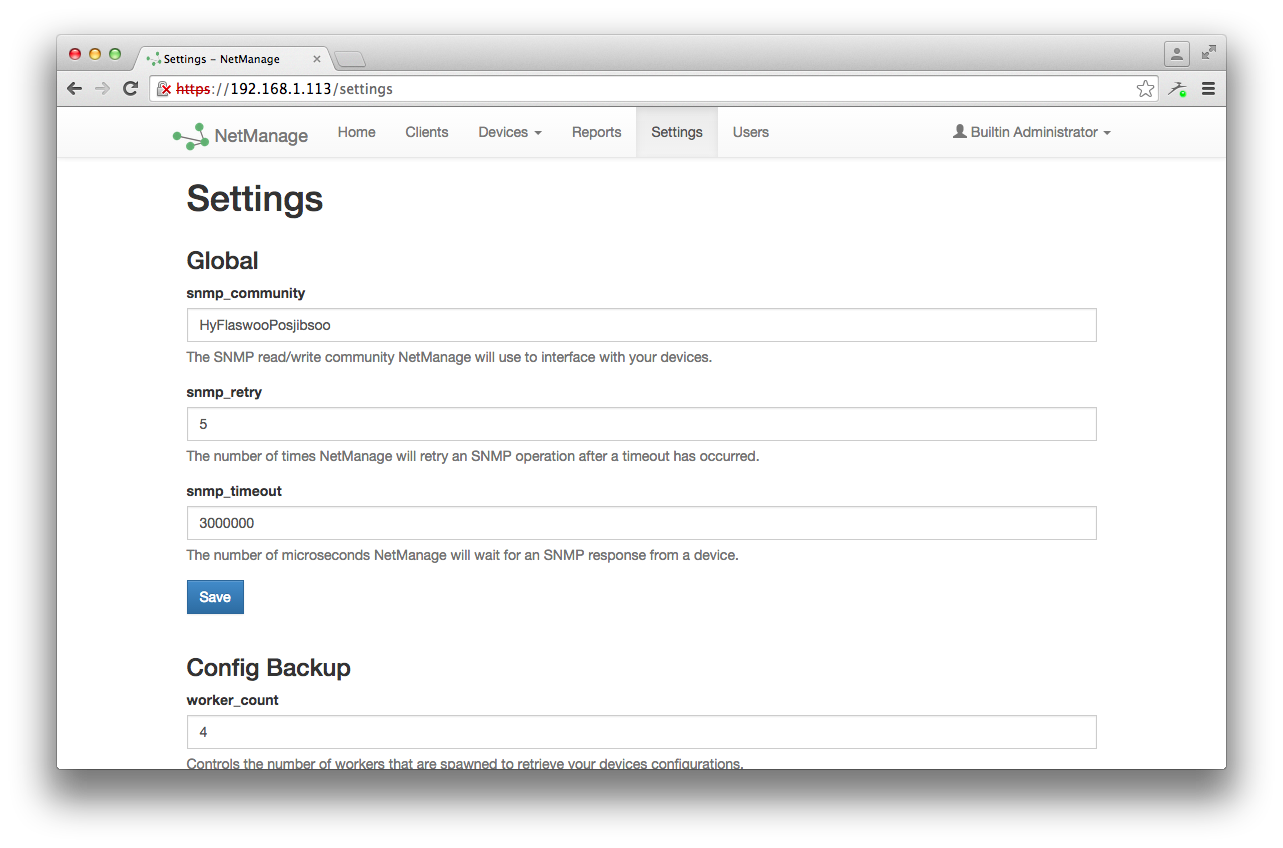Open the Users page
The width and height of the screenshot is (1283, 848).
coord(751,132)
